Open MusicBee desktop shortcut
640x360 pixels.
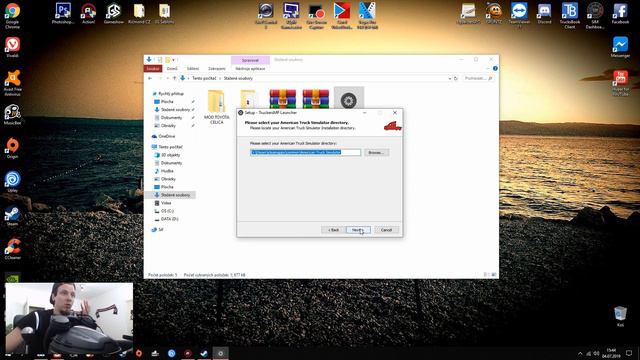pyautogui.click(x=12, y=114)
